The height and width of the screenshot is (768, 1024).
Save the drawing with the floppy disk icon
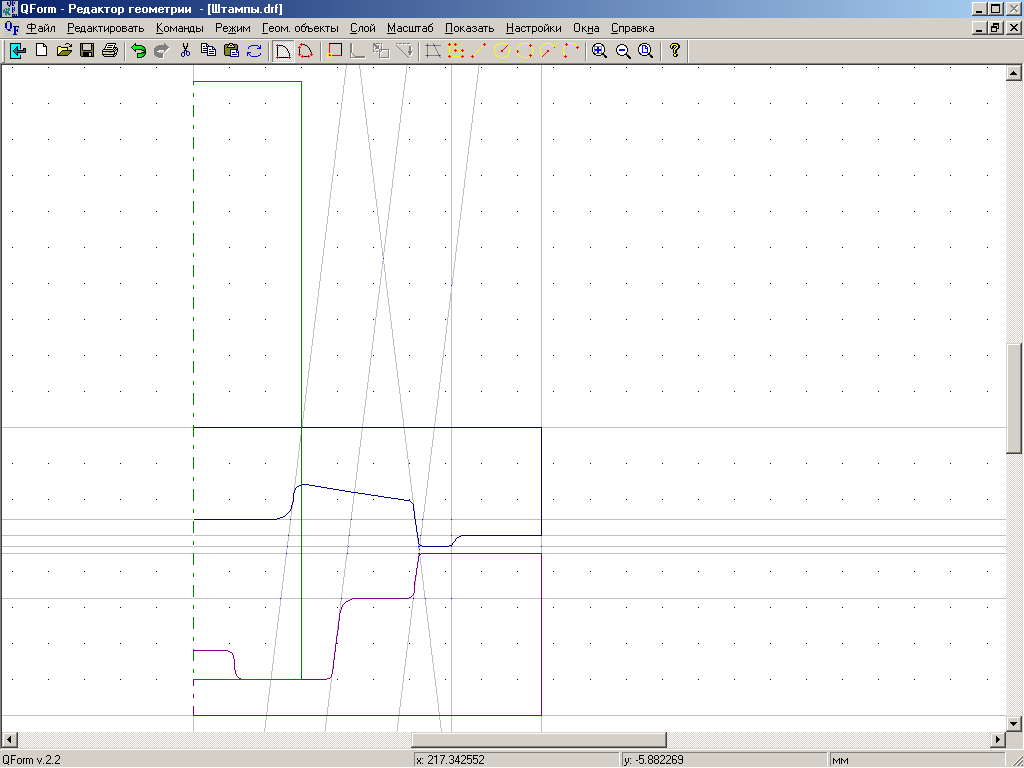87,51
